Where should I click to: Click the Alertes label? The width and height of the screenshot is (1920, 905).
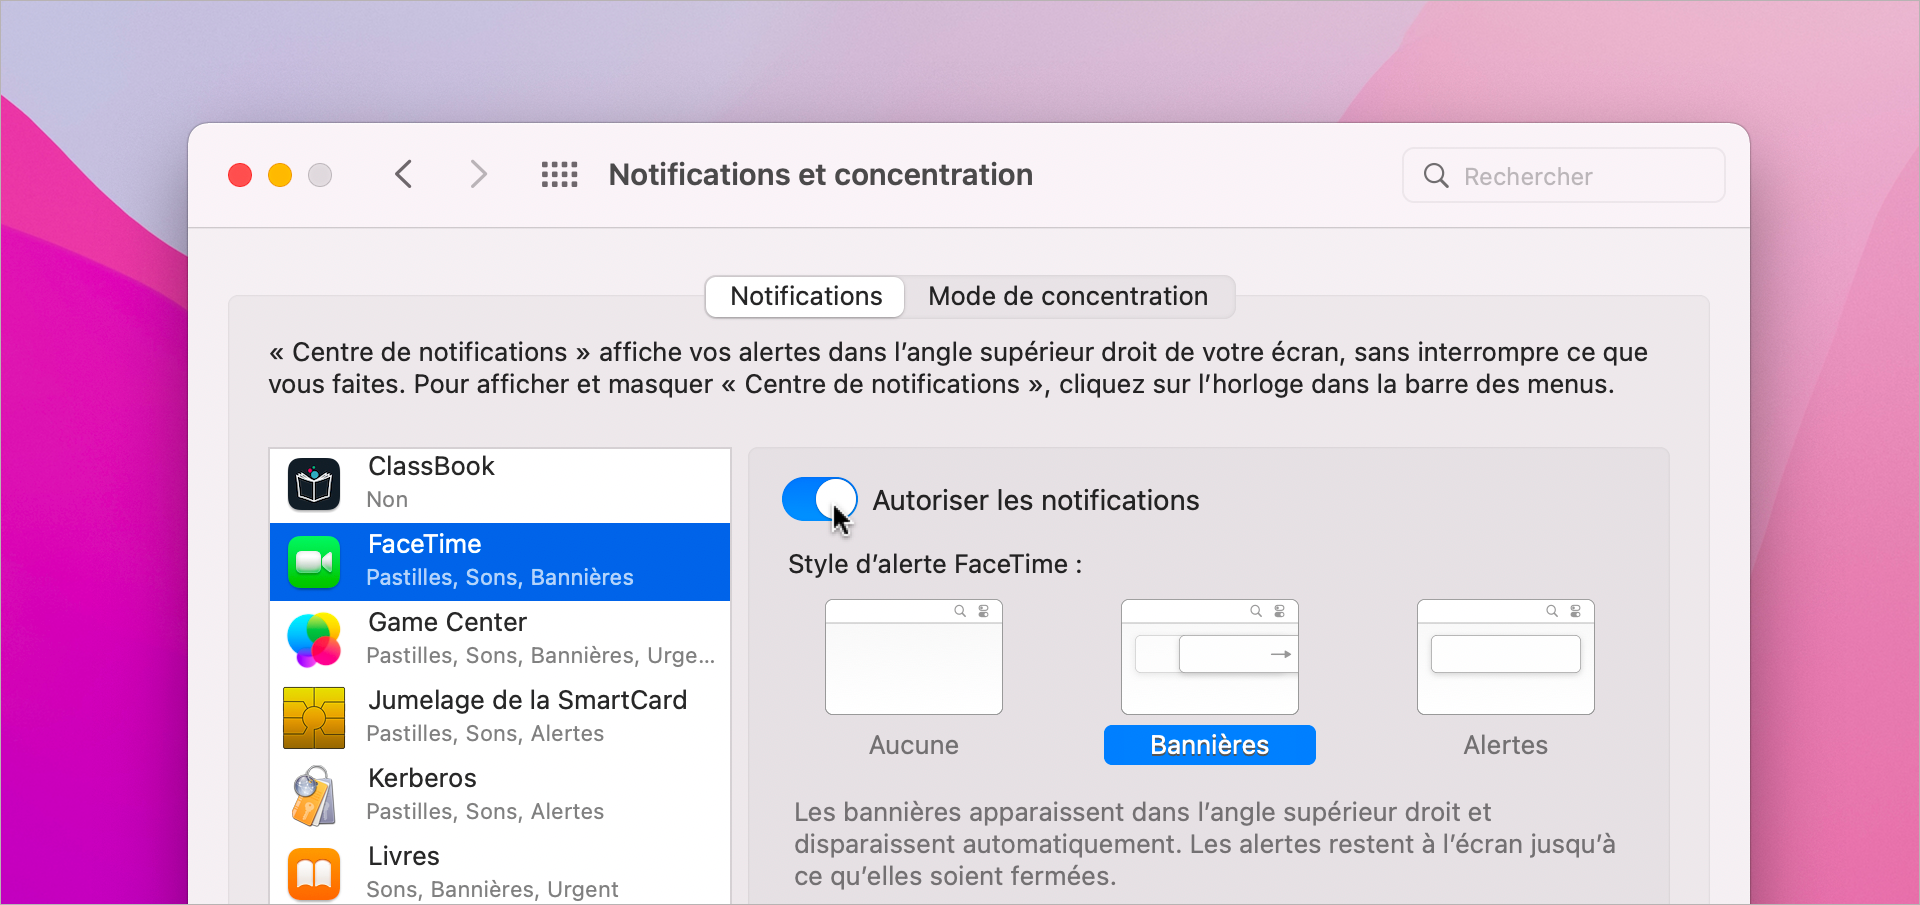click(x=1506, y=745)
